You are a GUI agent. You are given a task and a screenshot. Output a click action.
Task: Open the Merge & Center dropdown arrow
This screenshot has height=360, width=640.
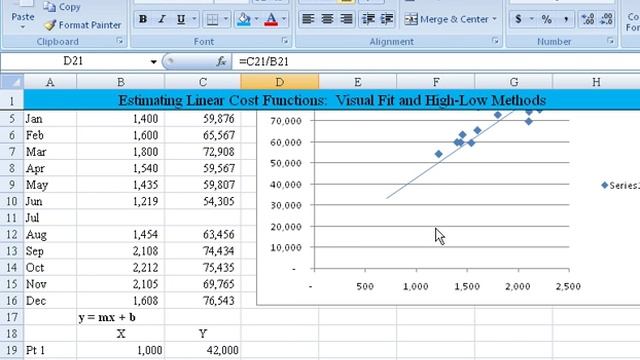(494, 19)
